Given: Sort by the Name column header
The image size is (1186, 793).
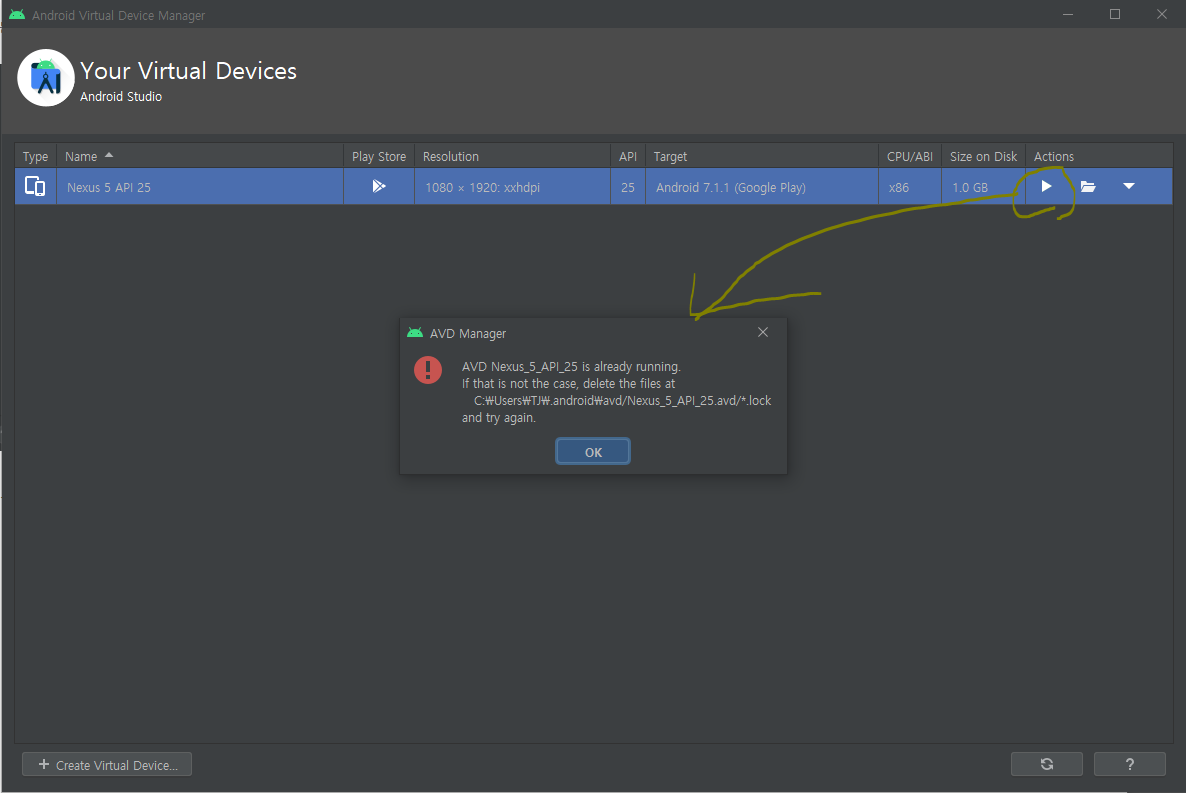Looking at the screenshot, I should pos(200,157).
